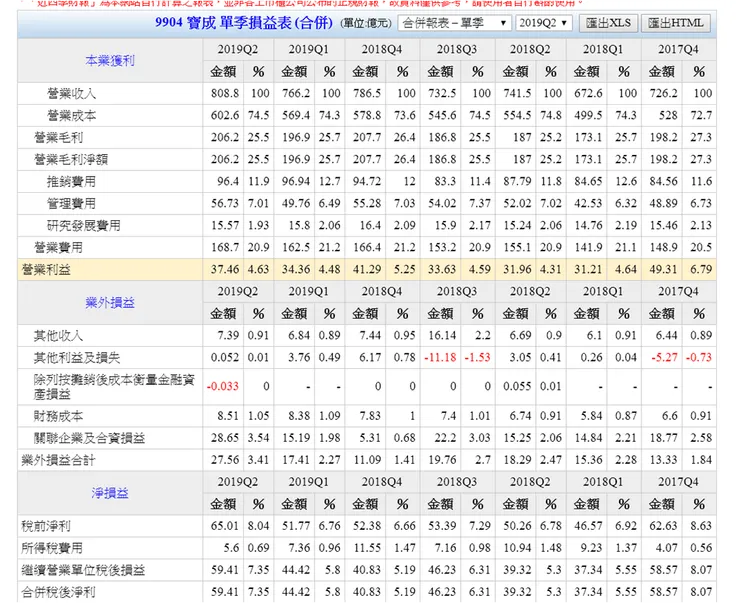Click the red -11.18 other gains value

tap(440, 358)
